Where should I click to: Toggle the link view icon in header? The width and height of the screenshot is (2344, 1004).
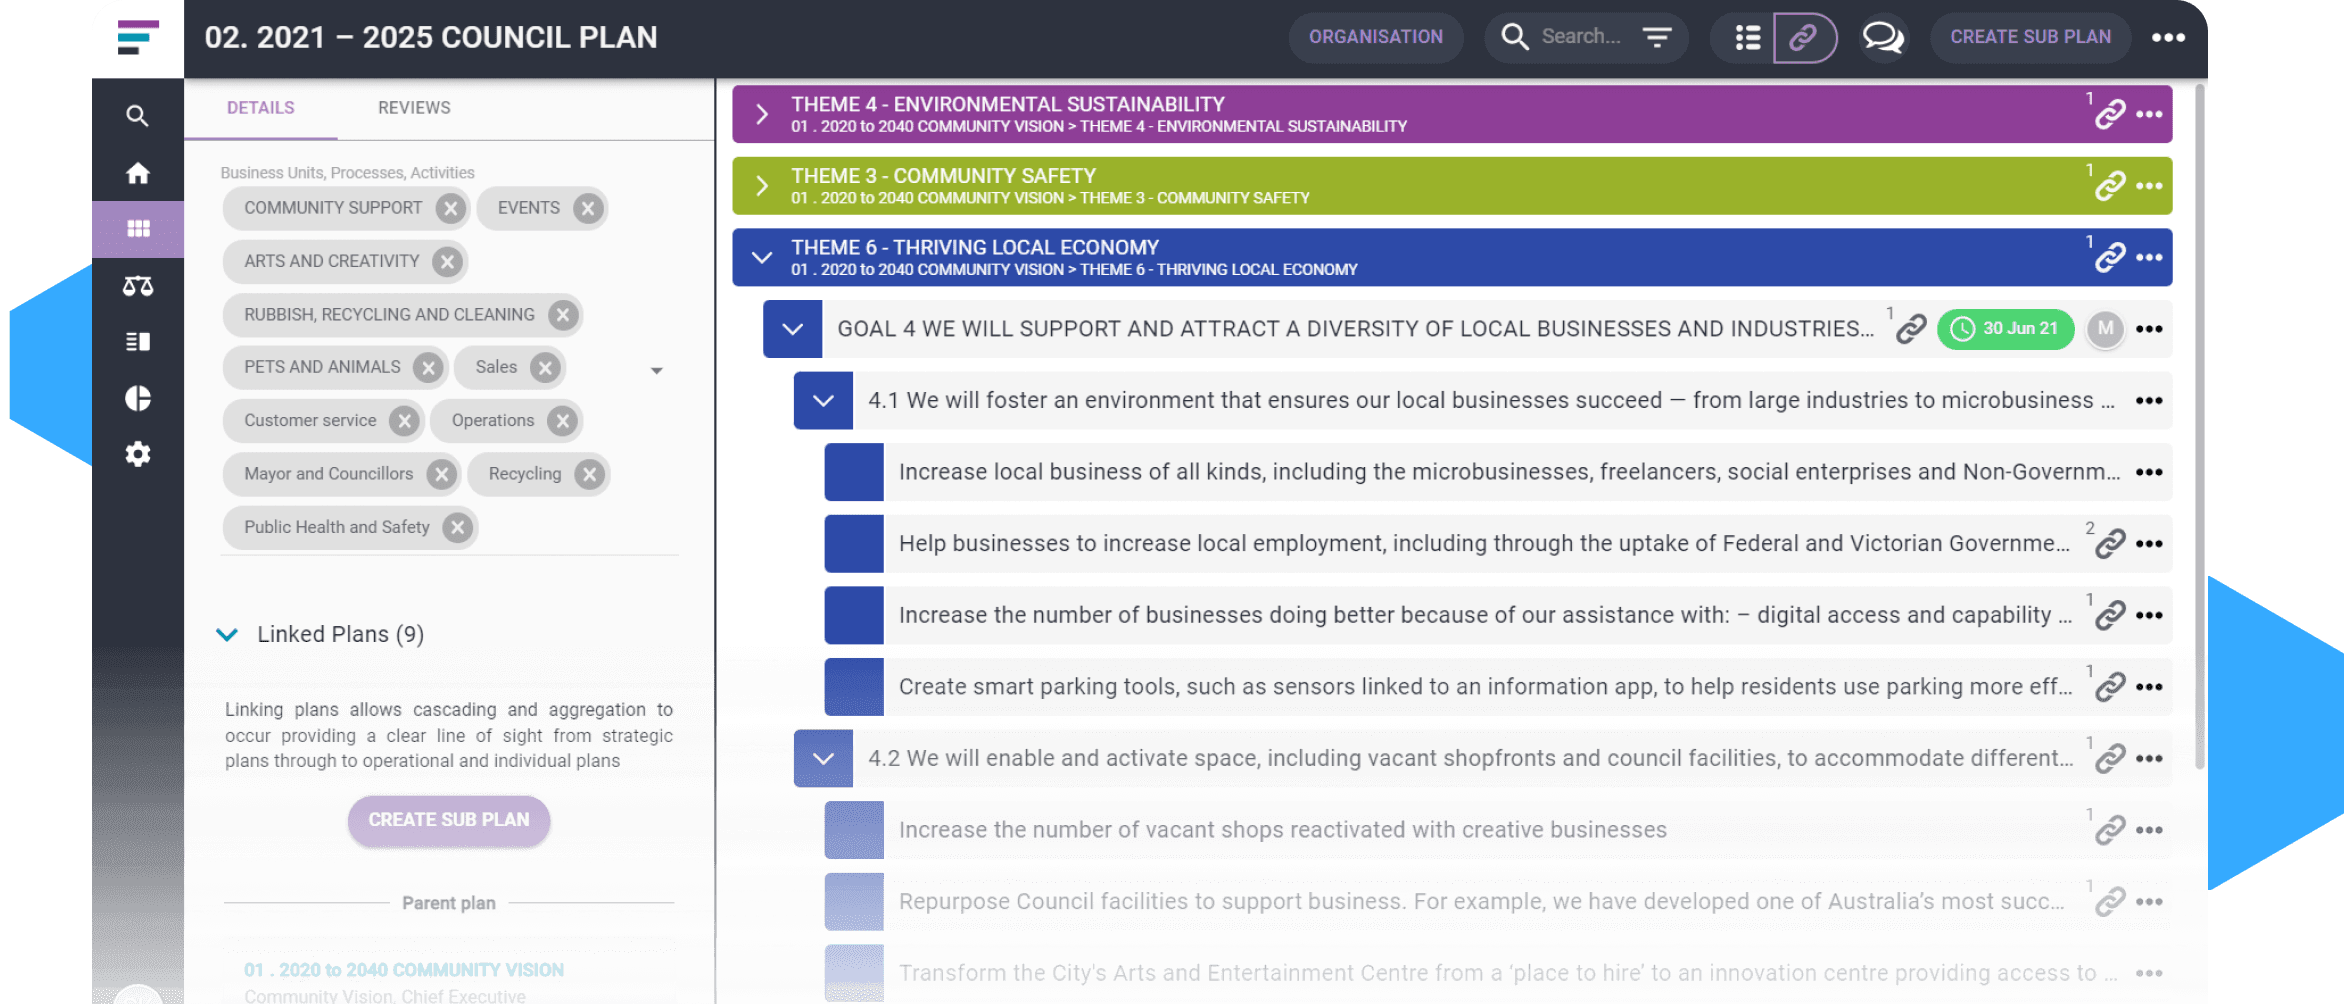click(x=1803, y=37)
